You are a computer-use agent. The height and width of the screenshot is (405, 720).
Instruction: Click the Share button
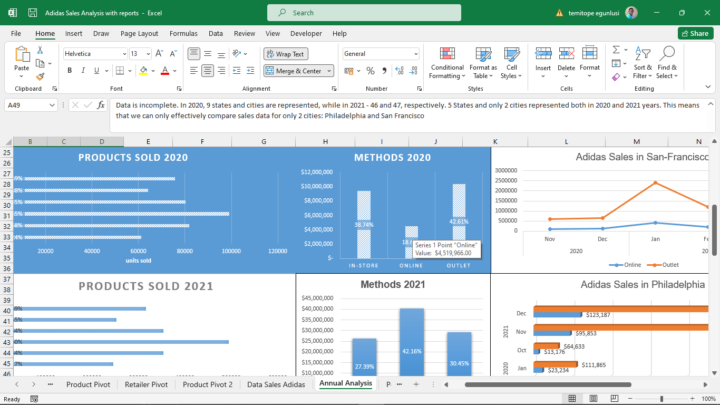694,33
